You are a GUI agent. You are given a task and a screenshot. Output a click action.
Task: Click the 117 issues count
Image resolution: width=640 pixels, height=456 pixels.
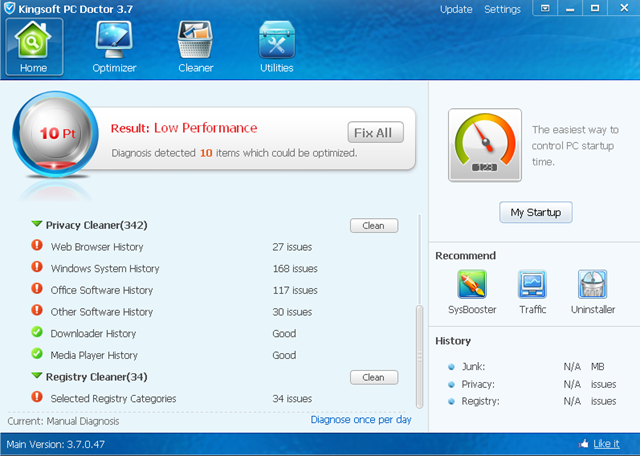click(x=295, y=290)
